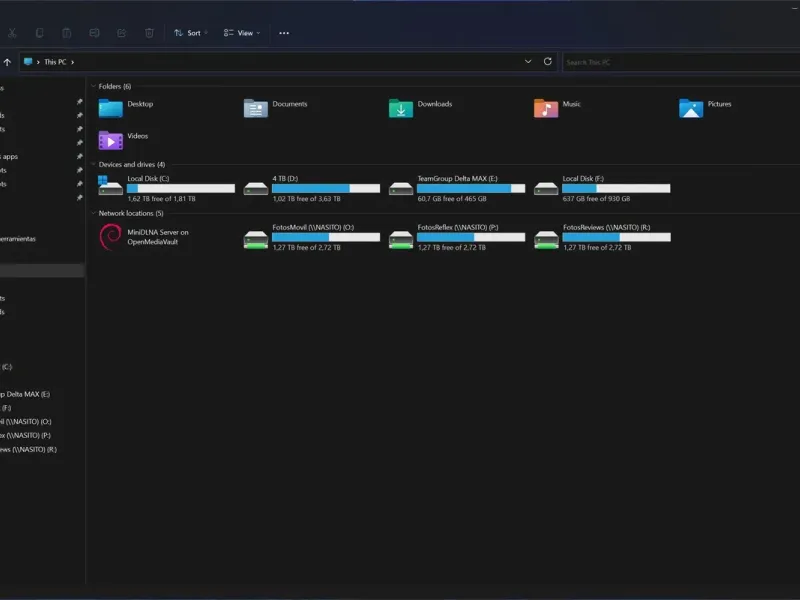Select the FotosMovil (O:) network drive icon
This screenshot has height=600, width=800.
pyautogui.click(x=256, y=240)
